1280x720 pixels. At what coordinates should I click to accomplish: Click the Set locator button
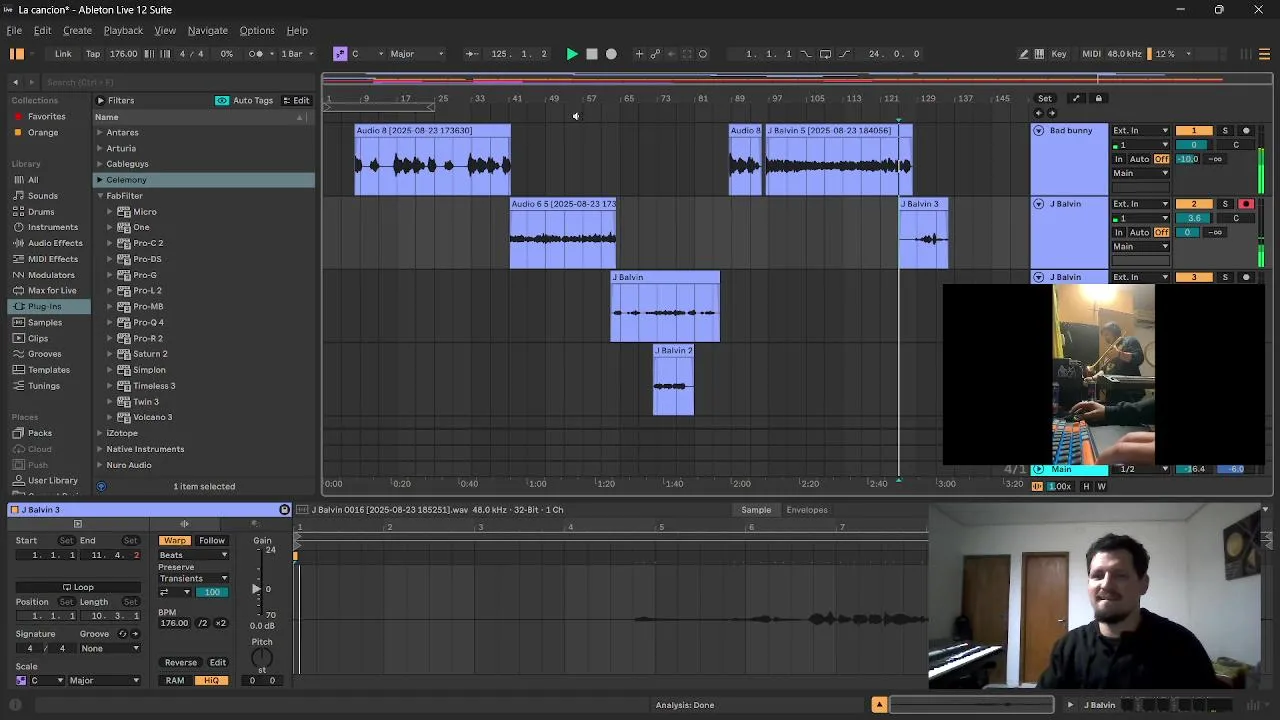[1044, 98]
